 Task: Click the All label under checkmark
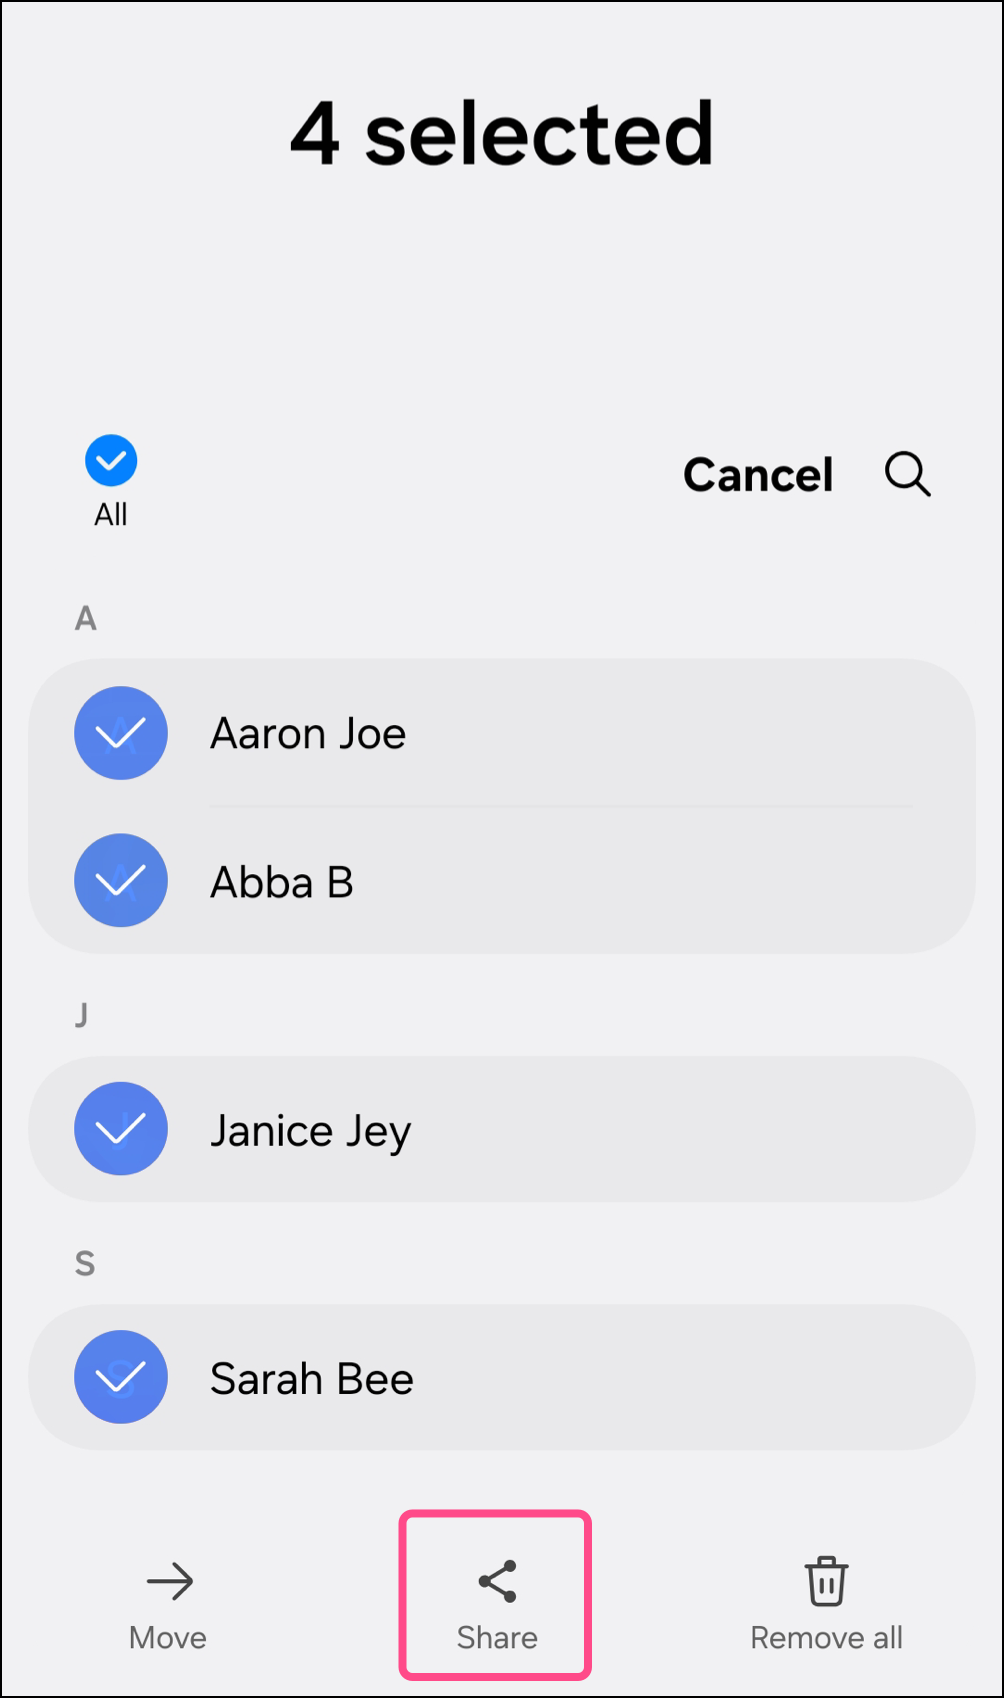pos(111,514)
